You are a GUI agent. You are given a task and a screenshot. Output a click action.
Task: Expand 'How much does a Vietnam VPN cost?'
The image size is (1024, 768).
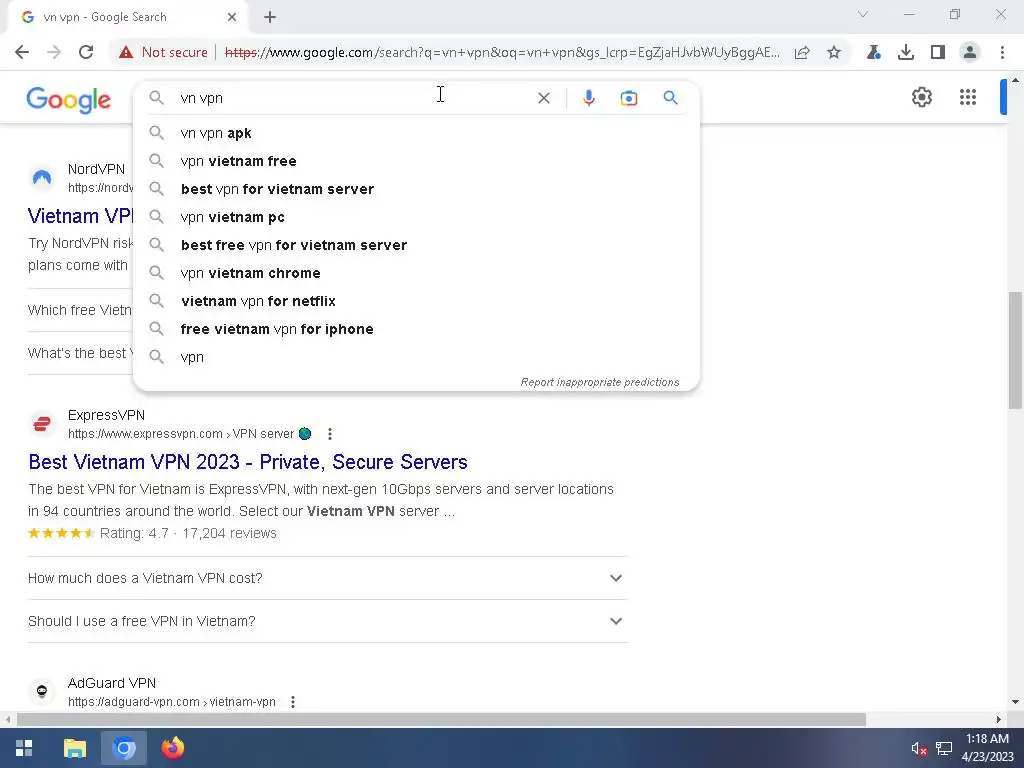(328, 578)
